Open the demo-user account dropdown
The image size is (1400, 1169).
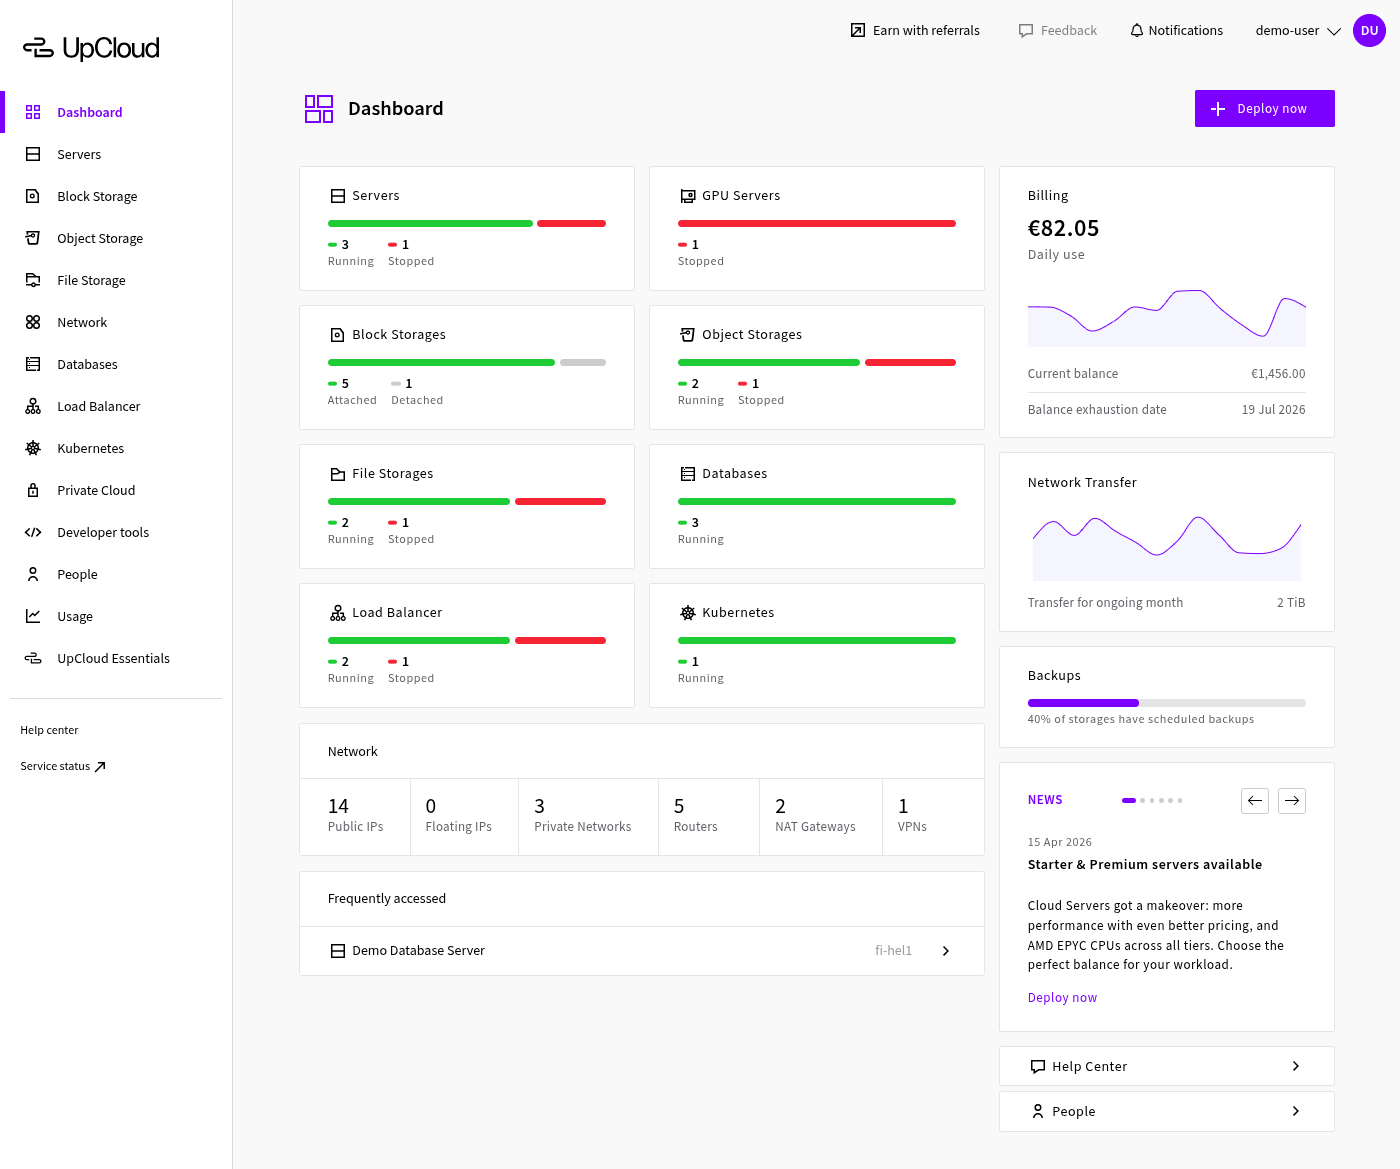(x=1298, y=30)
